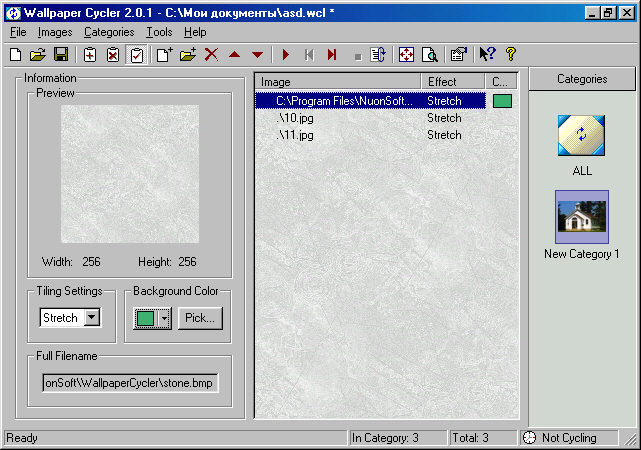Click the yellow question mark help icon

510,55
